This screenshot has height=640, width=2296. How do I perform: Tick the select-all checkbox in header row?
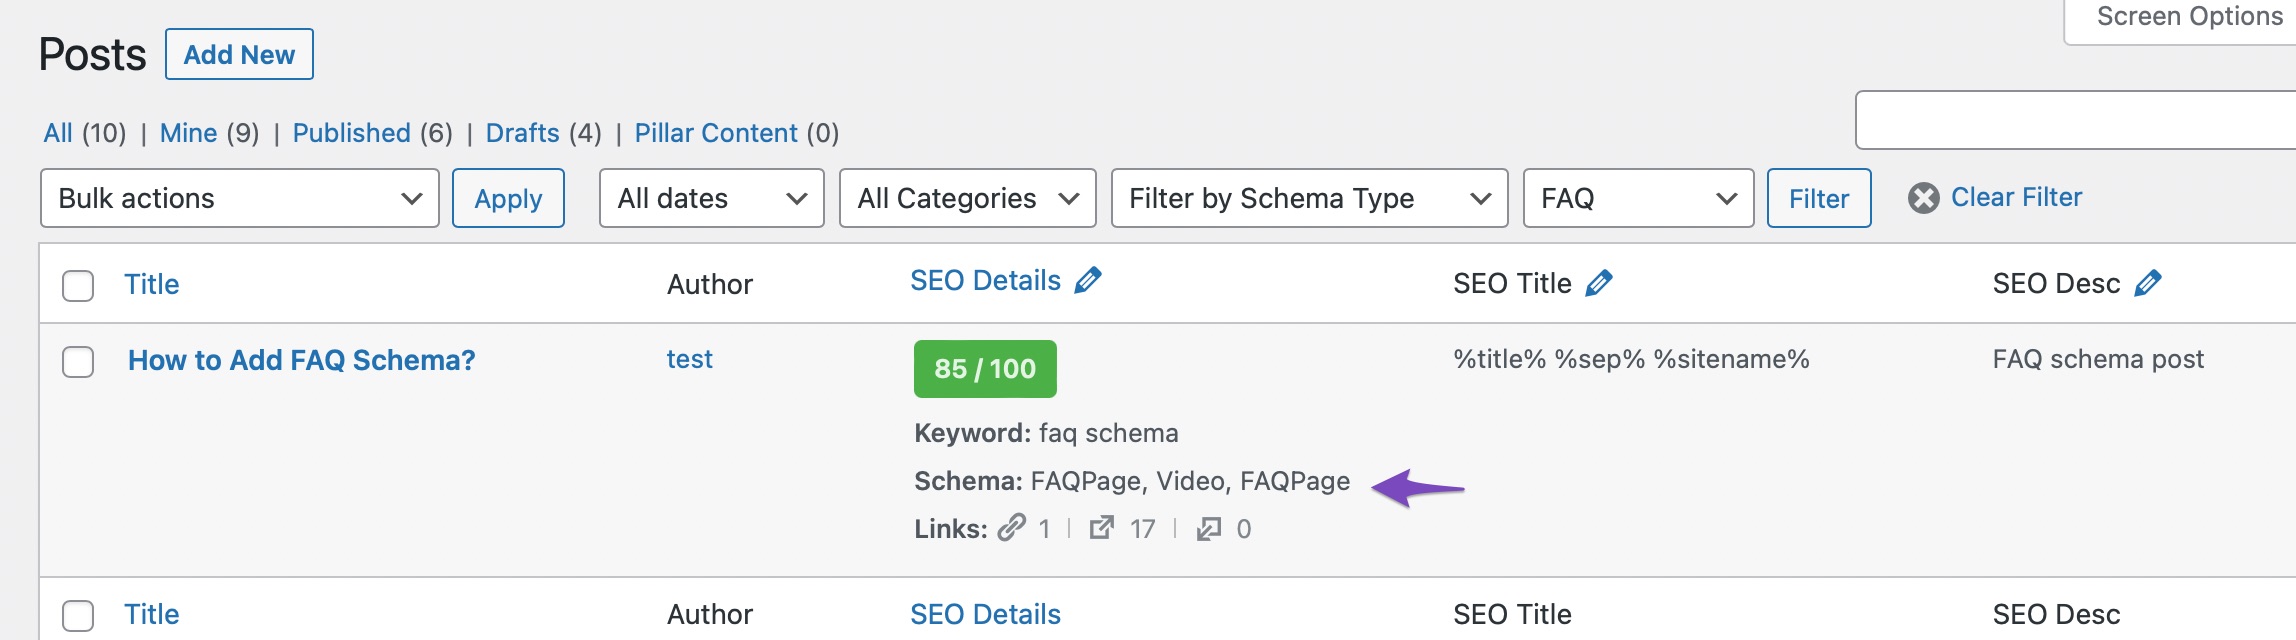(78, 285)
